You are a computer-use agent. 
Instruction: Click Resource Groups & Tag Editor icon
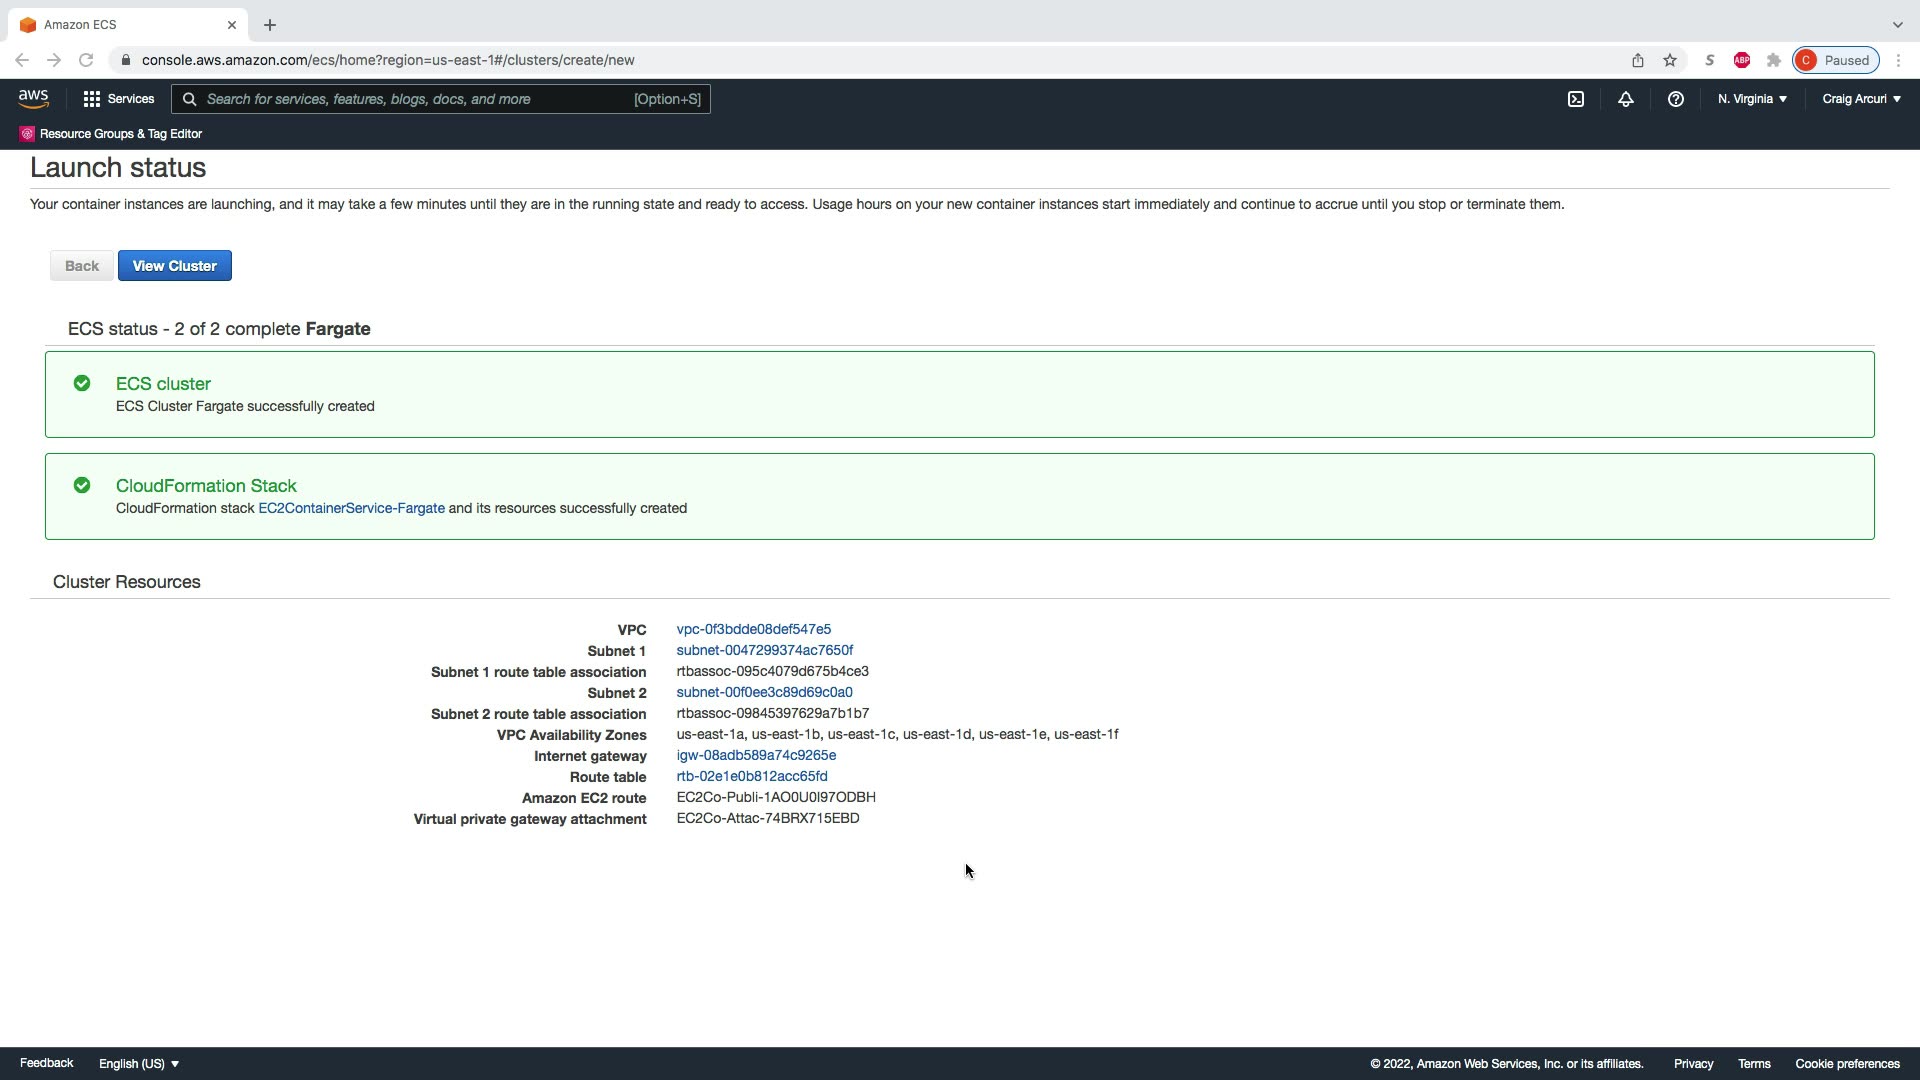[27, 134]
